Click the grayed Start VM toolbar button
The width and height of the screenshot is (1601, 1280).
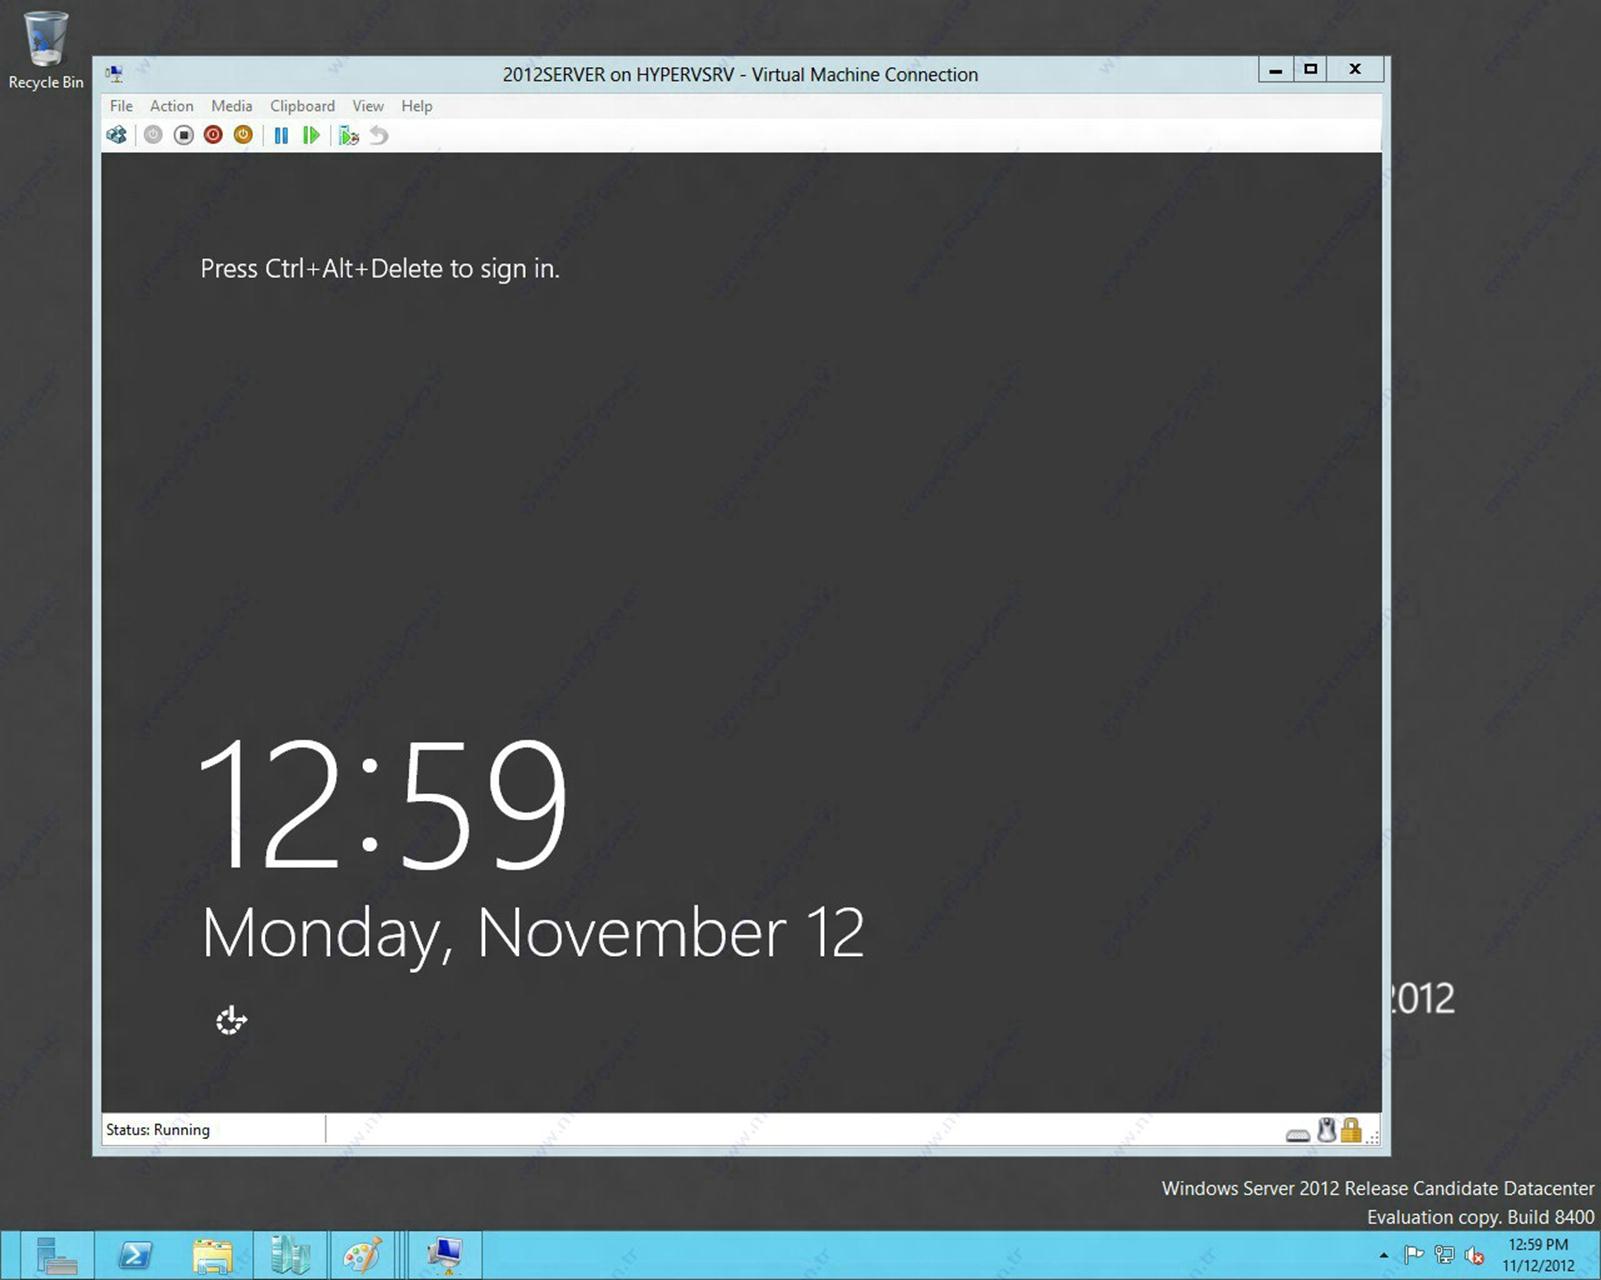tap(153, 135)
